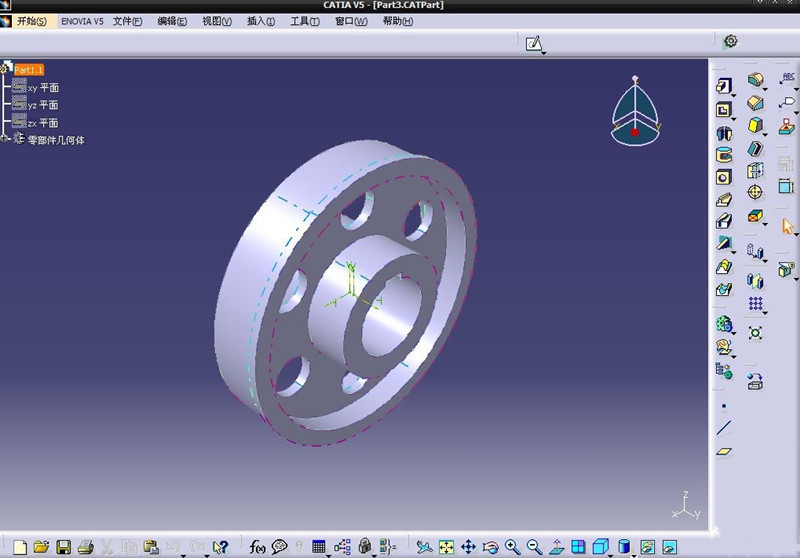
Task: Click the Formula f(x) icon
Action: 257,547
